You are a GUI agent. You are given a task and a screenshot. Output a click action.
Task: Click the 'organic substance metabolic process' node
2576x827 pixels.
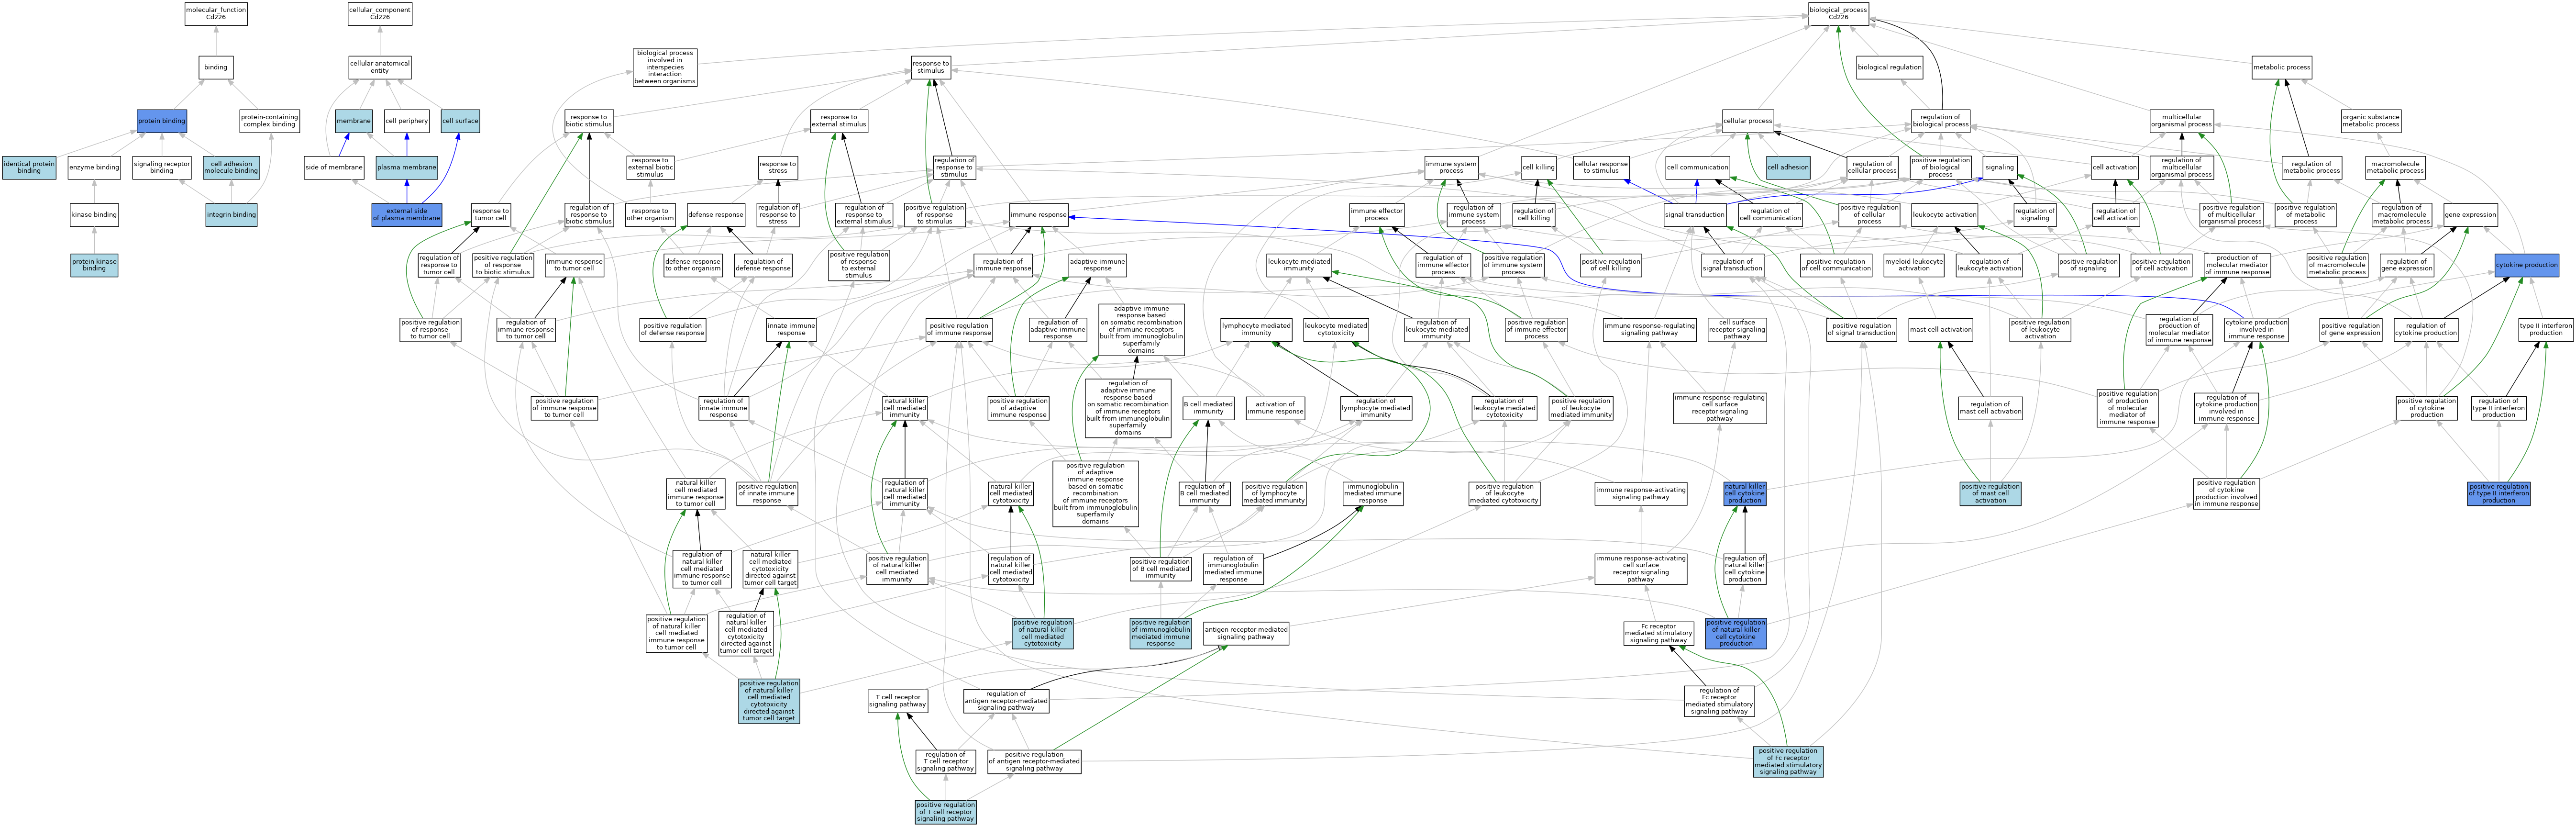coord(2371,121)
